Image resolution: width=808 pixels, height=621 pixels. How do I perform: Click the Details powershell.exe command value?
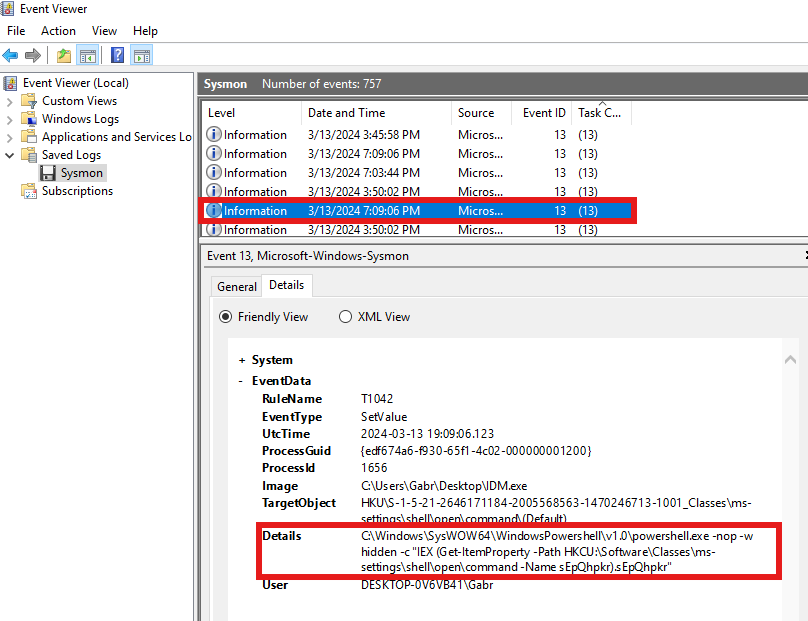click(x=557, y=551)
